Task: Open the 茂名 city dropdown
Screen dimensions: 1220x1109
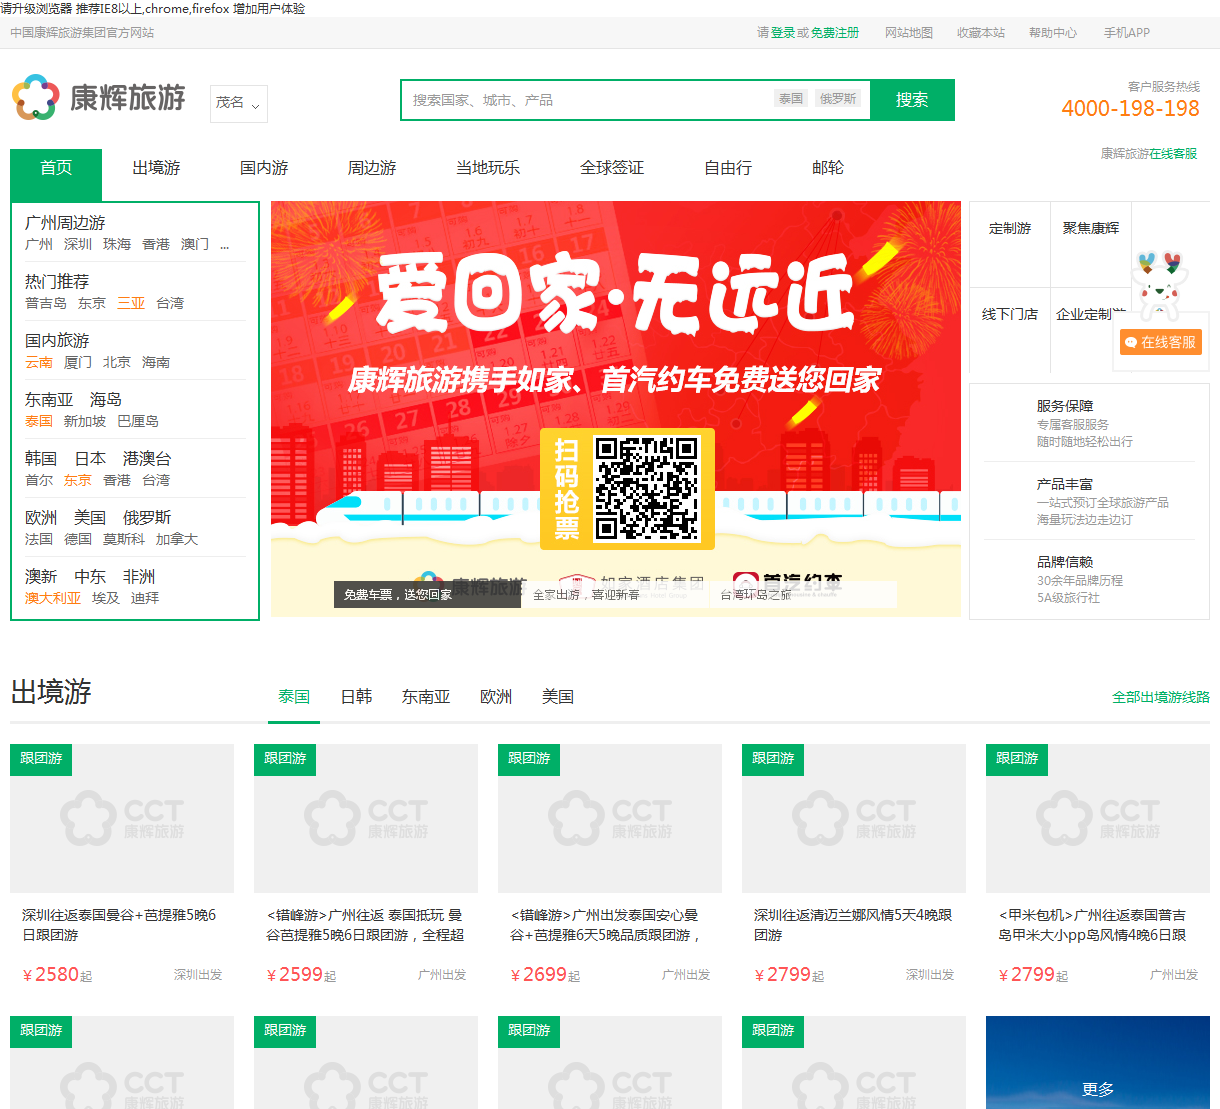Action: click(x=238, y=103)
